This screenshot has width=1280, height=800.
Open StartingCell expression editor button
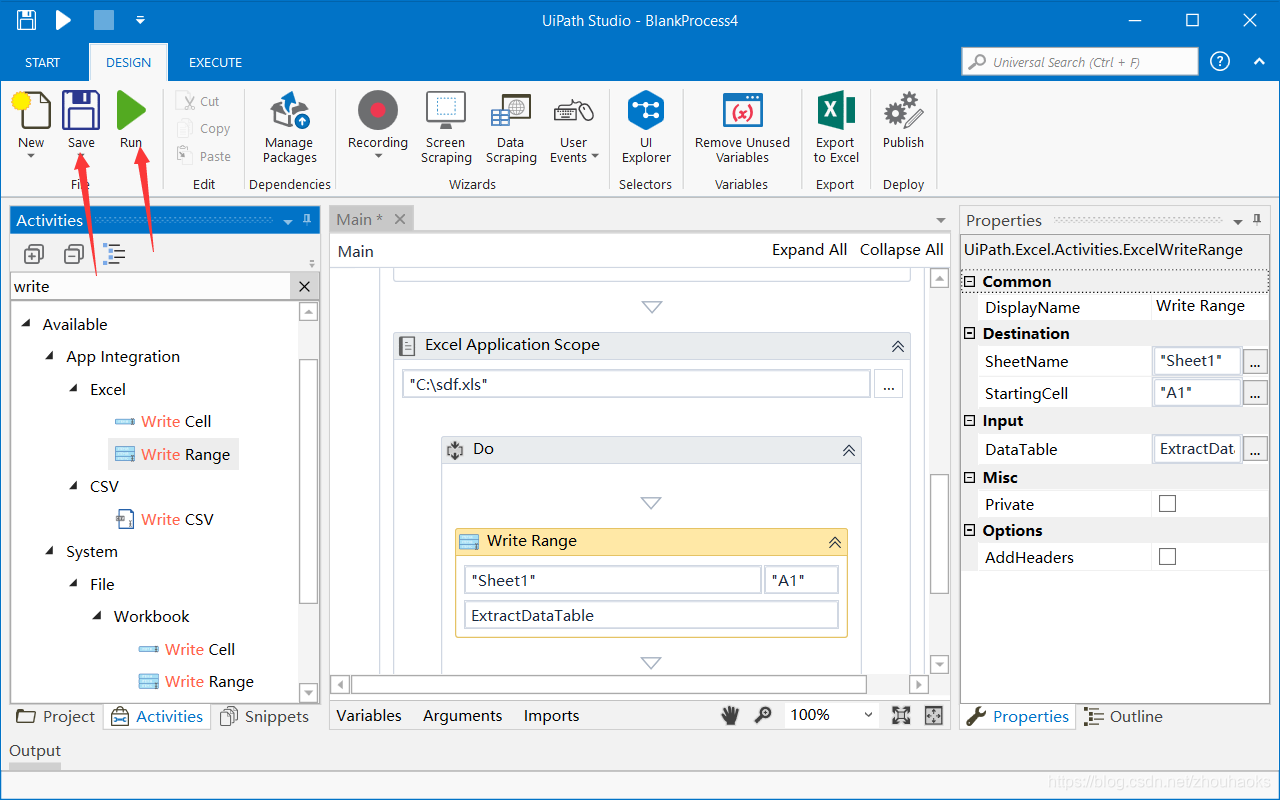click(1255, 393)
